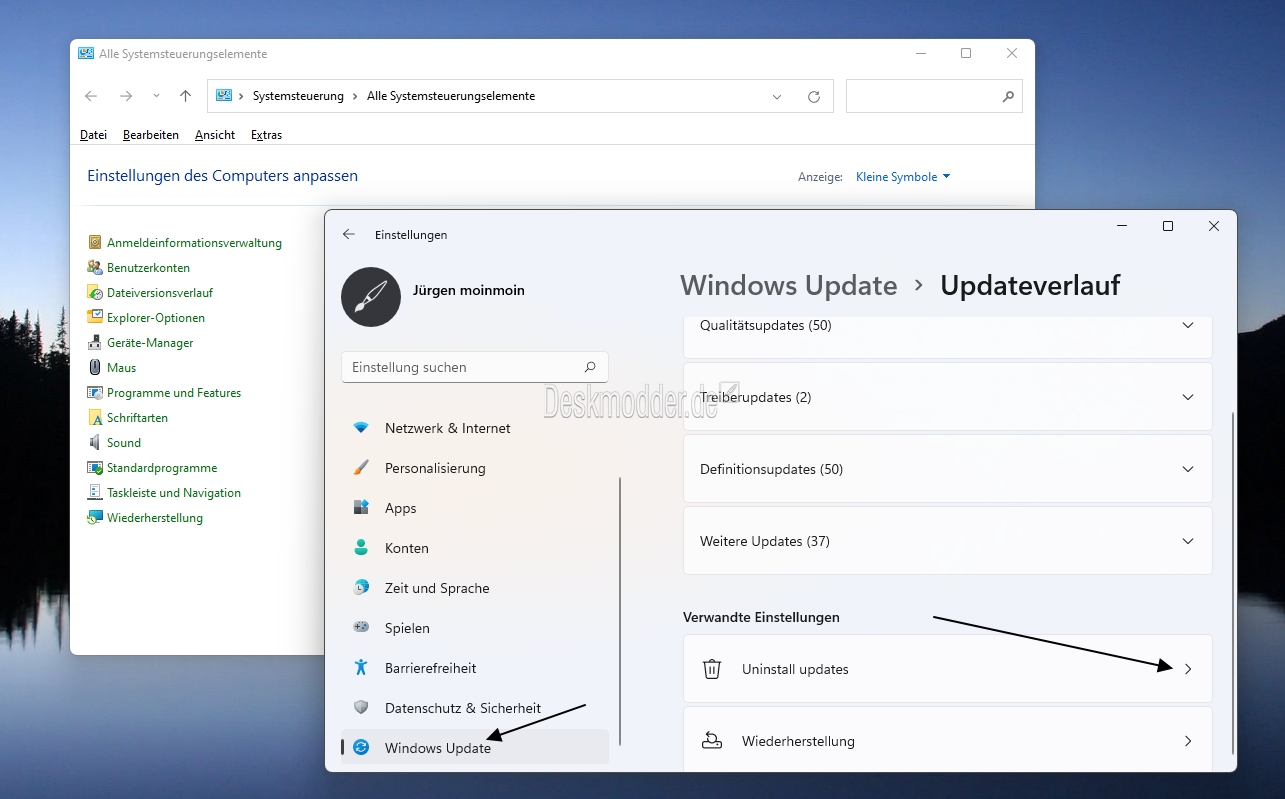Click the back arrow in Einstellungen window
This screenshot has height=799, width=1285.
348,234
